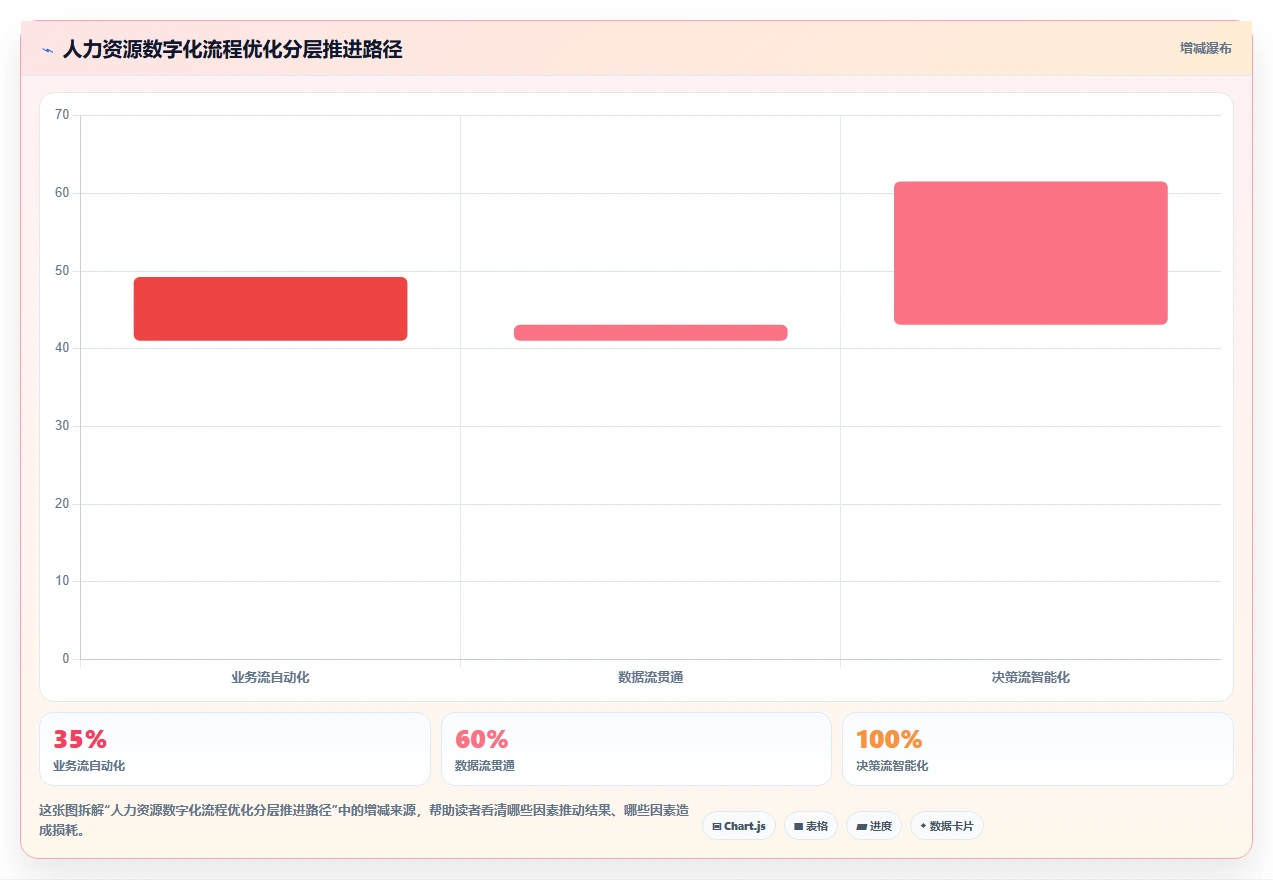Click the y-axis value 40
The image size is (1273, 880).
[x=62, y=348]
